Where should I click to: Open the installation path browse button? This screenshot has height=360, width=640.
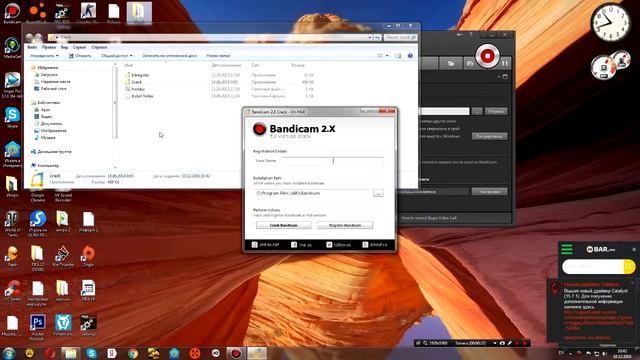[378, 193]
